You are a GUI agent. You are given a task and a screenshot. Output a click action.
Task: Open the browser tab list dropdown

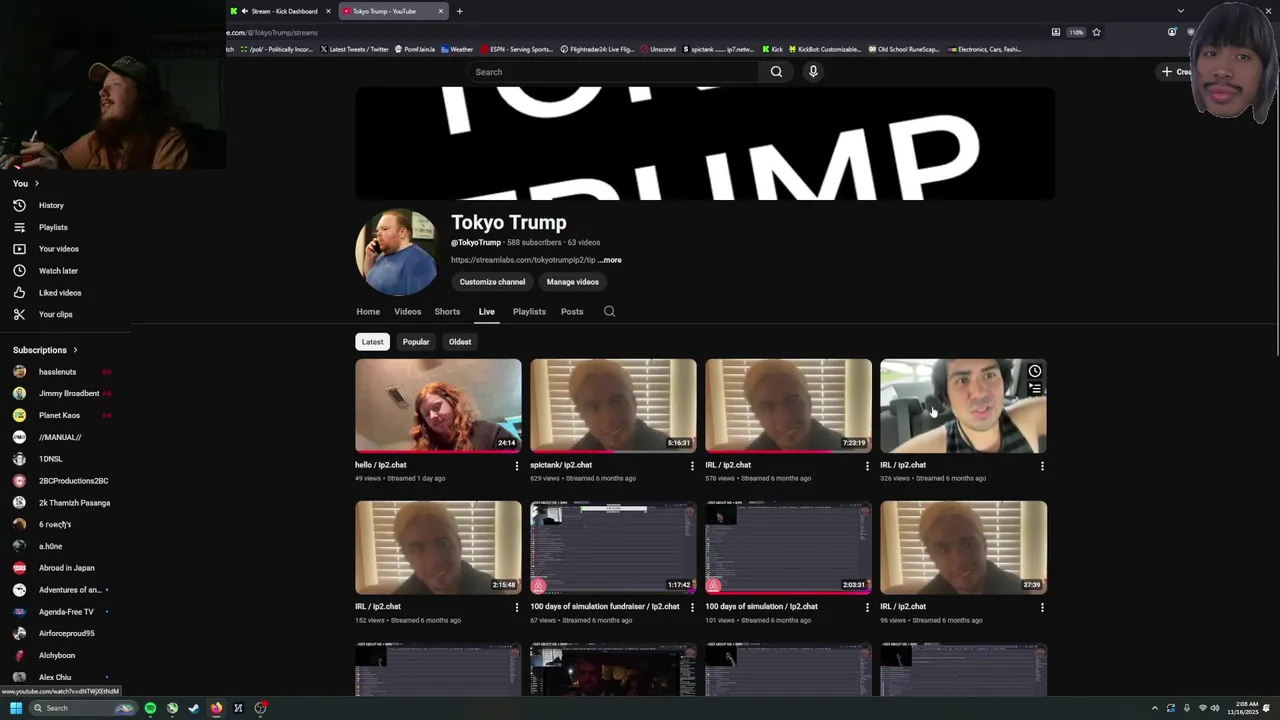point(1180,11)
